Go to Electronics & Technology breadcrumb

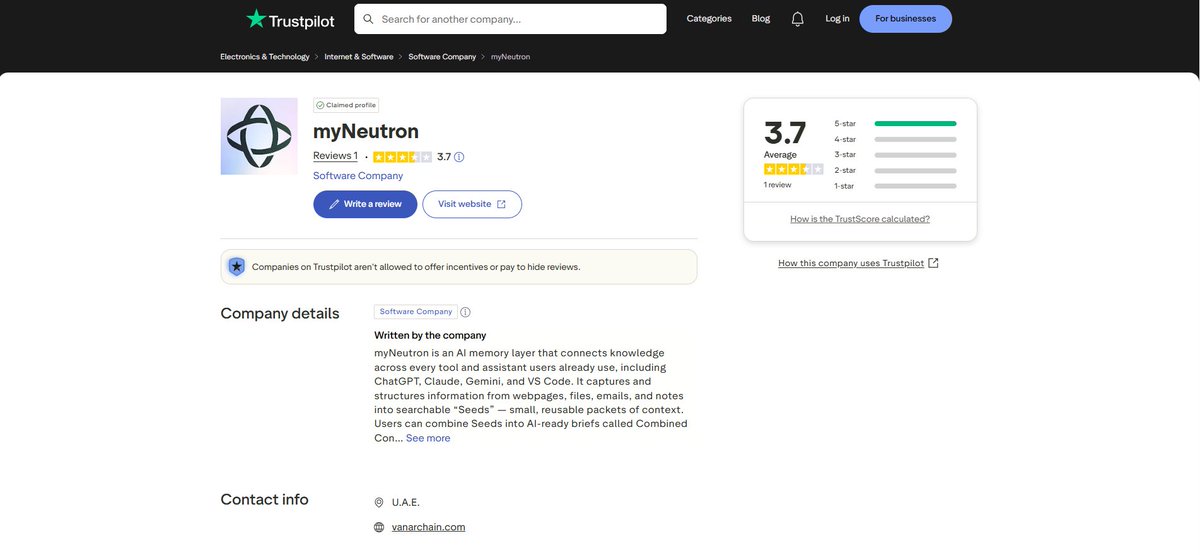click(265, 57)
